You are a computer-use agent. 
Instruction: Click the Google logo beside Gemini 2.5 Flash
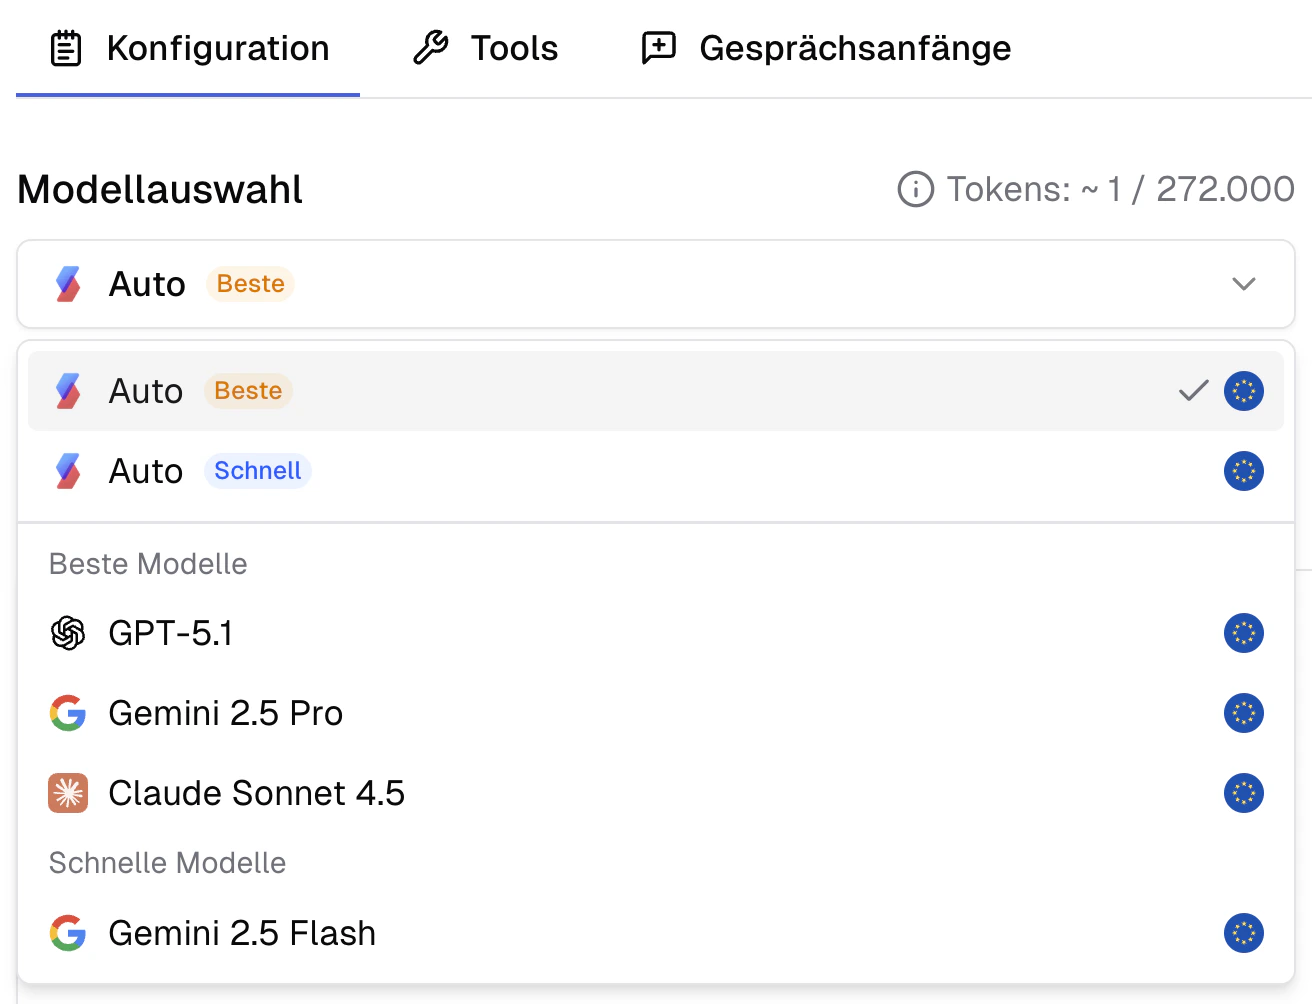pyautogui.click(x=68, y=933)
